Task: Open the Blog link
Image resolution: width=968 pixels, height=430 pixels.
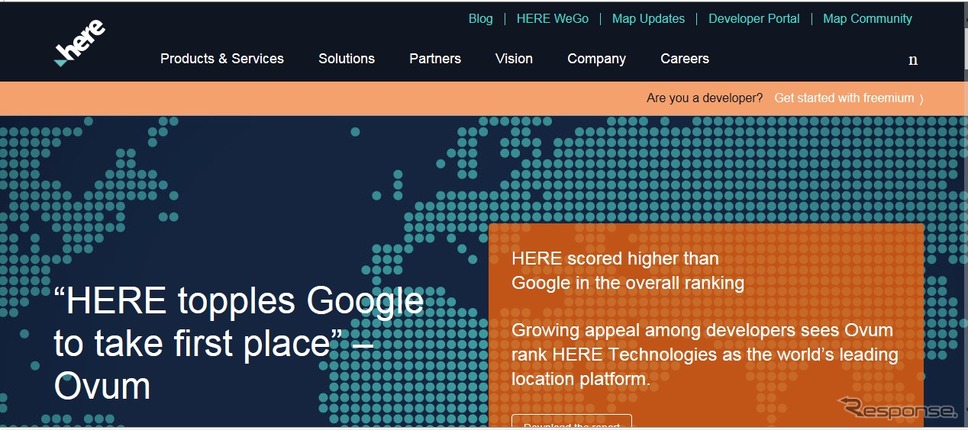Action: point(480,19)
